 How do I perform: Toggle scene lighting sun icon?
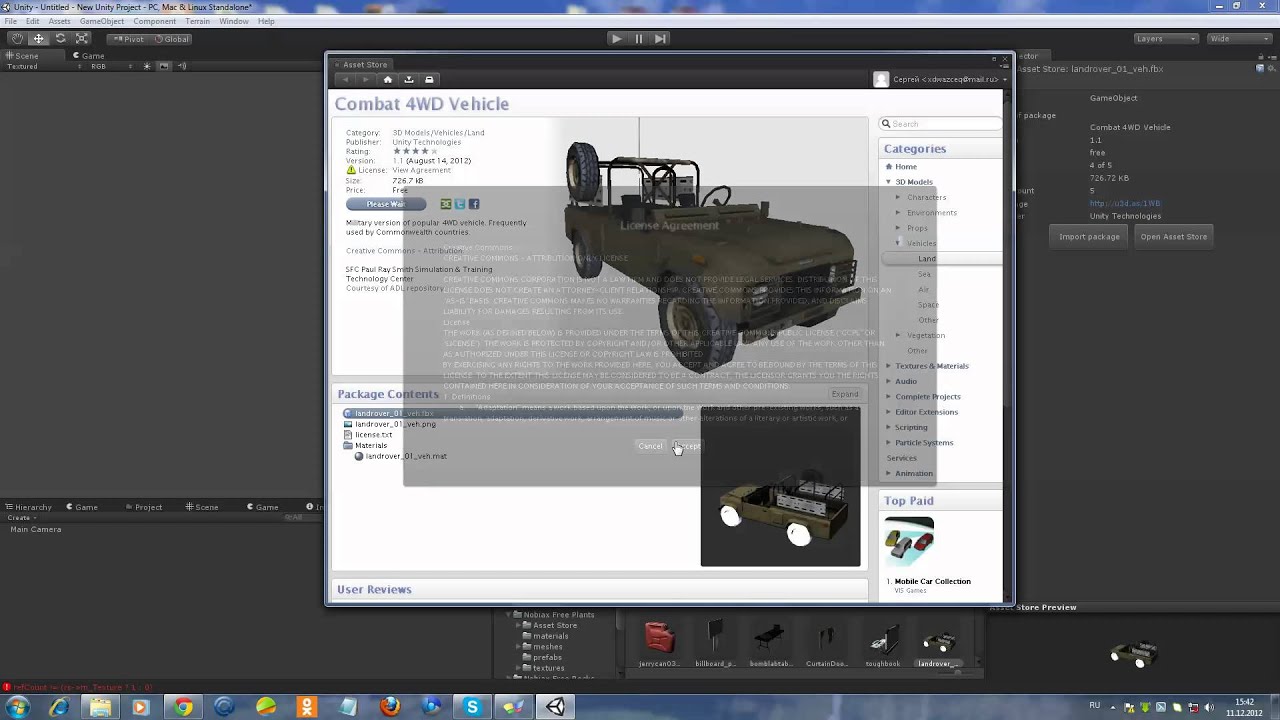click(147, 66)
